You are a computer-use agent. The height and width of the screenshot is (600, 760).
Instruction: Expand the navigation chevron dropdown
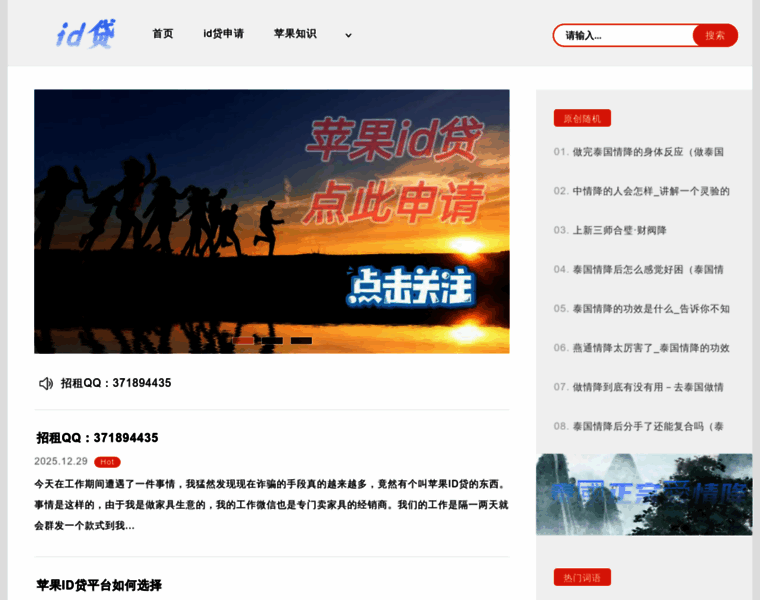click(348, 35)
